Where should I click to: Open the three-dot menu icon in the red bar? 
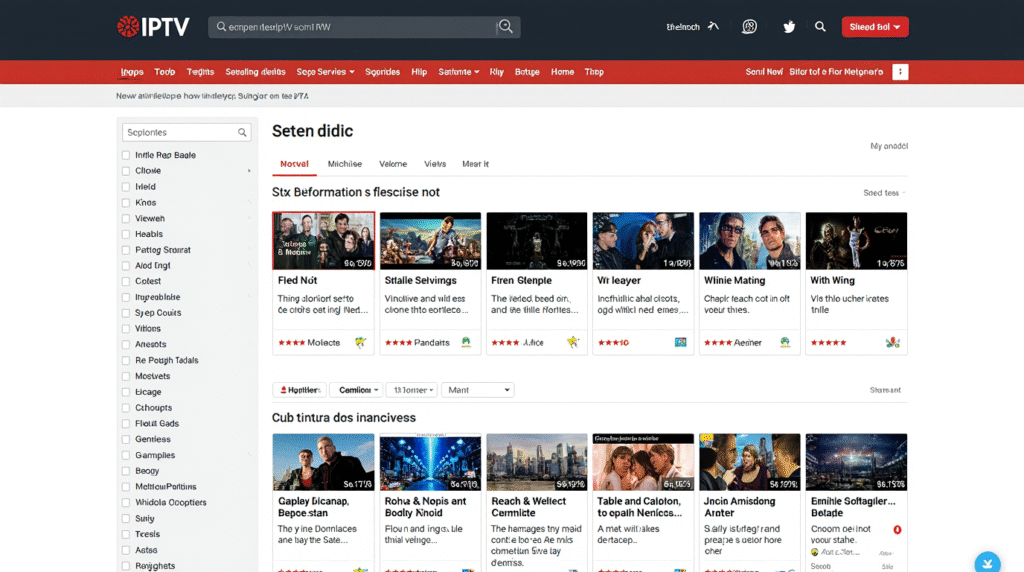coord(900,72)
